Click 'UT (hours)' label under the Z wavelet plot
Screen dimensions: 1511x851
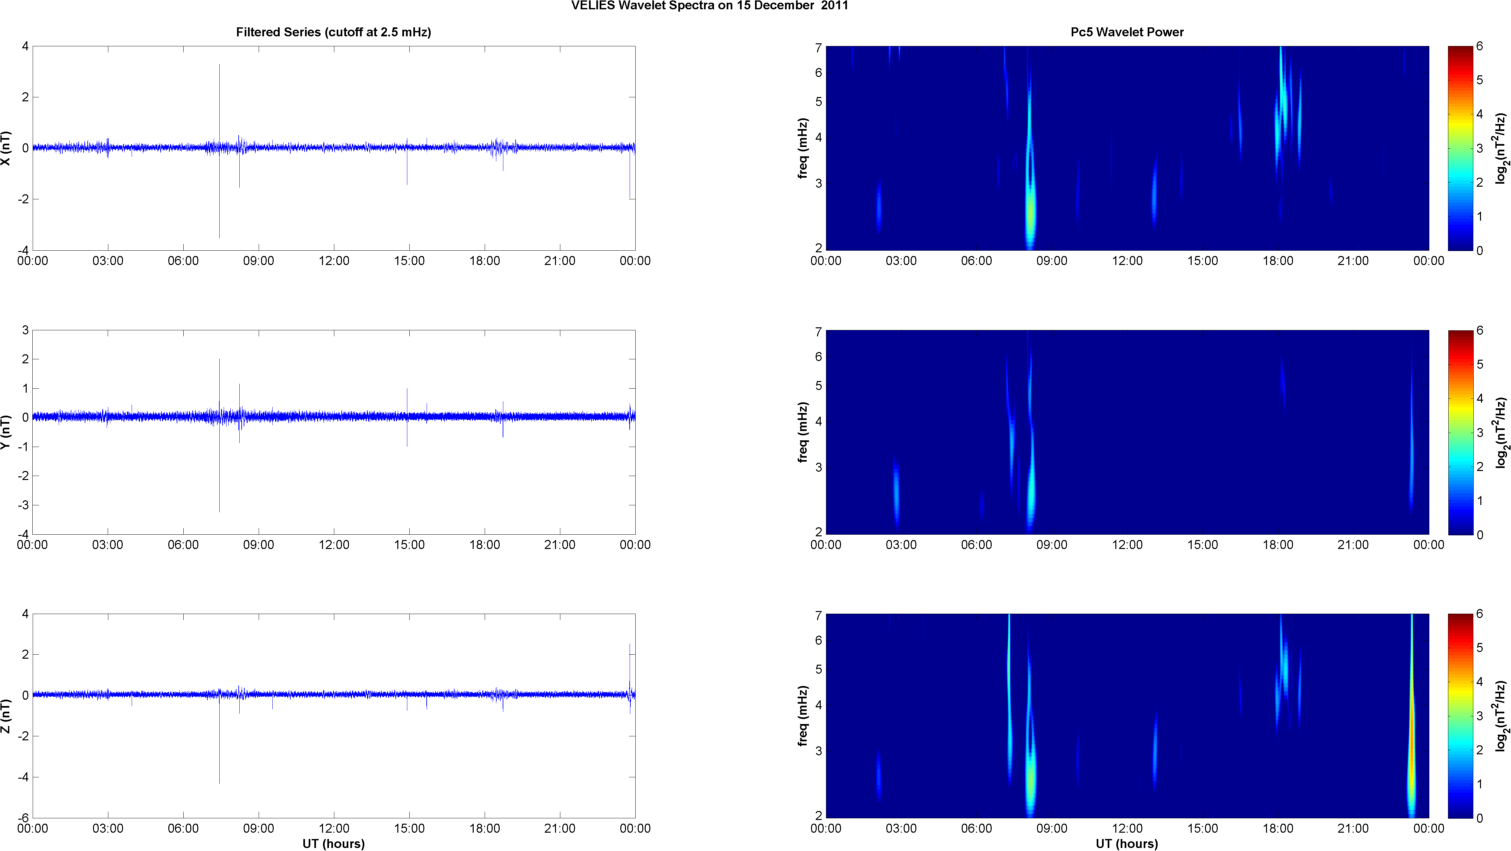coord(1127,844)
